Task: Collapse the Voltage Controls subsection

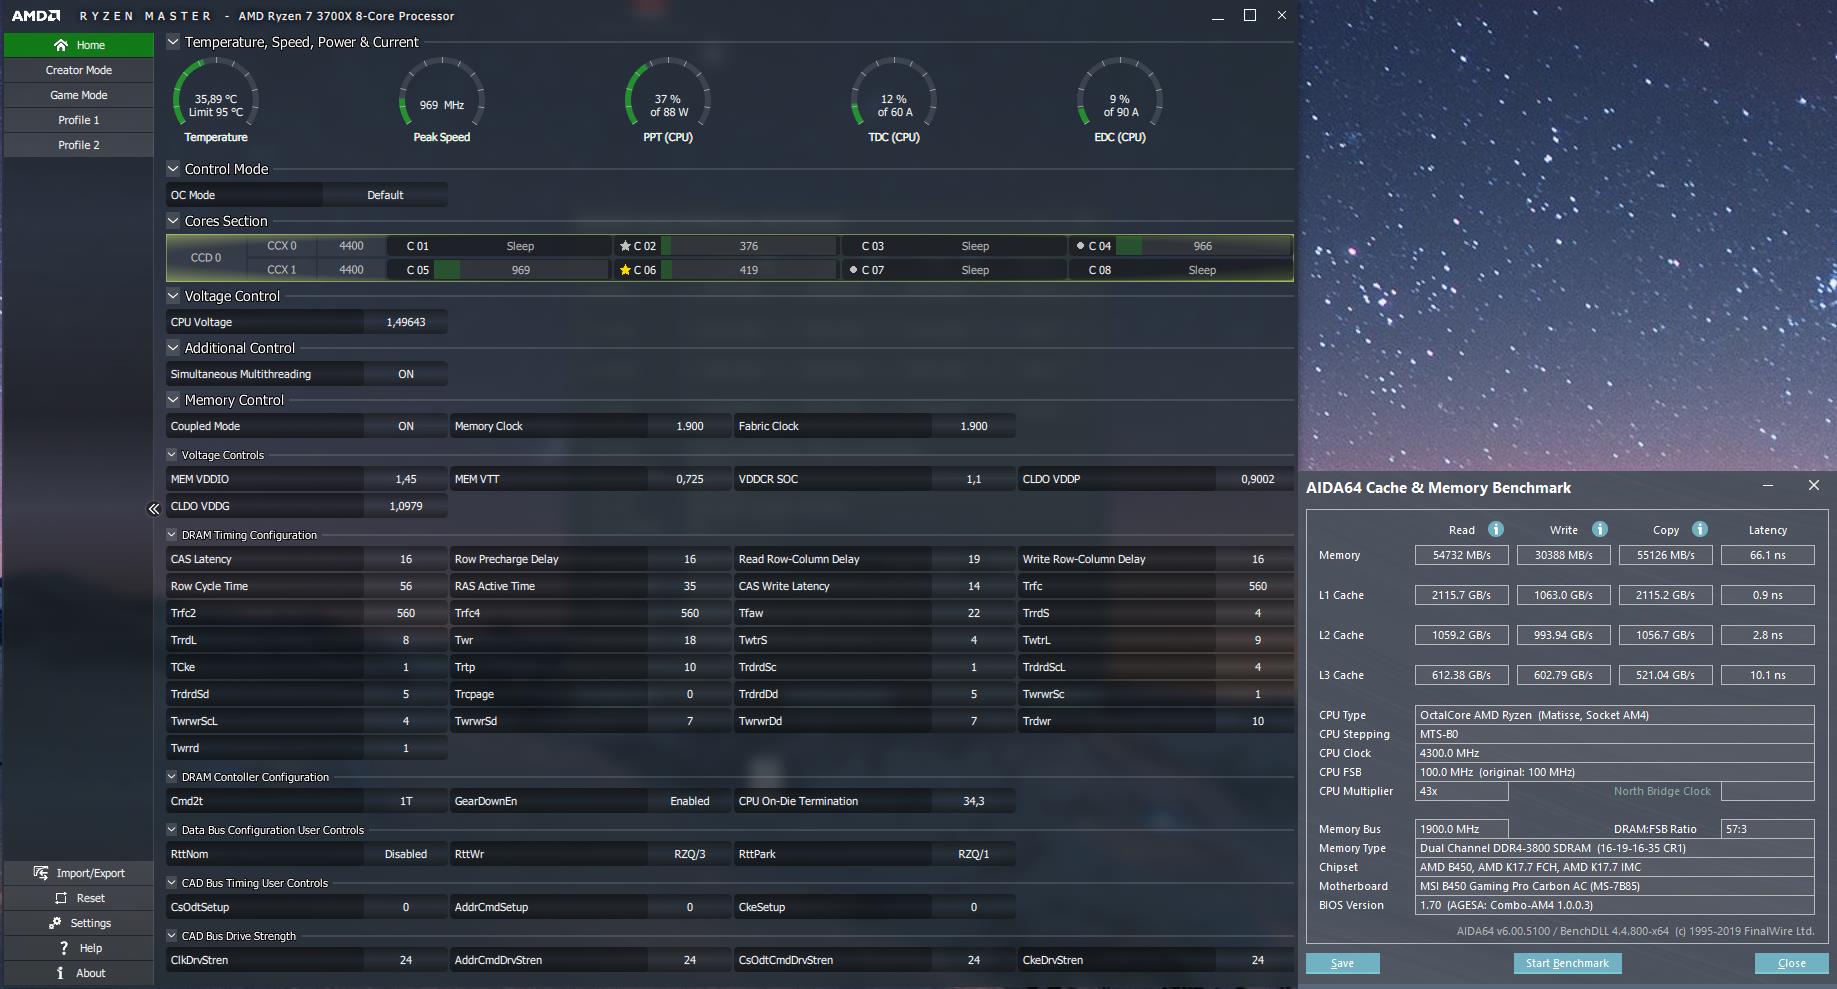Action: coord(172,455)
